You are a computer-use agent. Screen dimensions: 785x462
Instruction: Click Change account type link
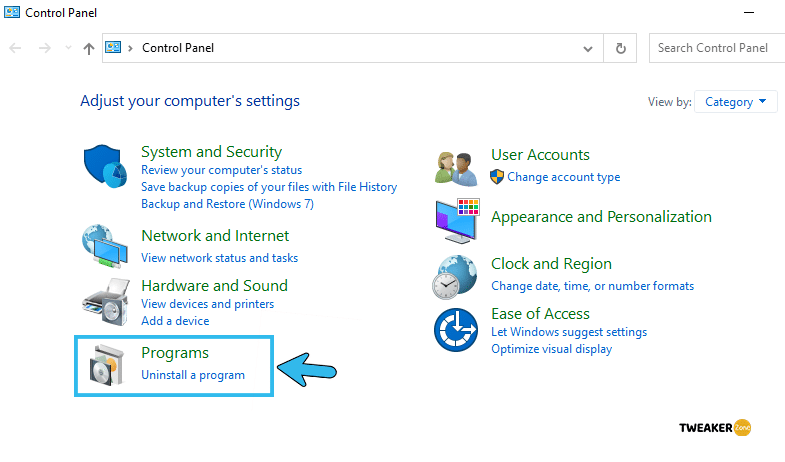point(563,177)
